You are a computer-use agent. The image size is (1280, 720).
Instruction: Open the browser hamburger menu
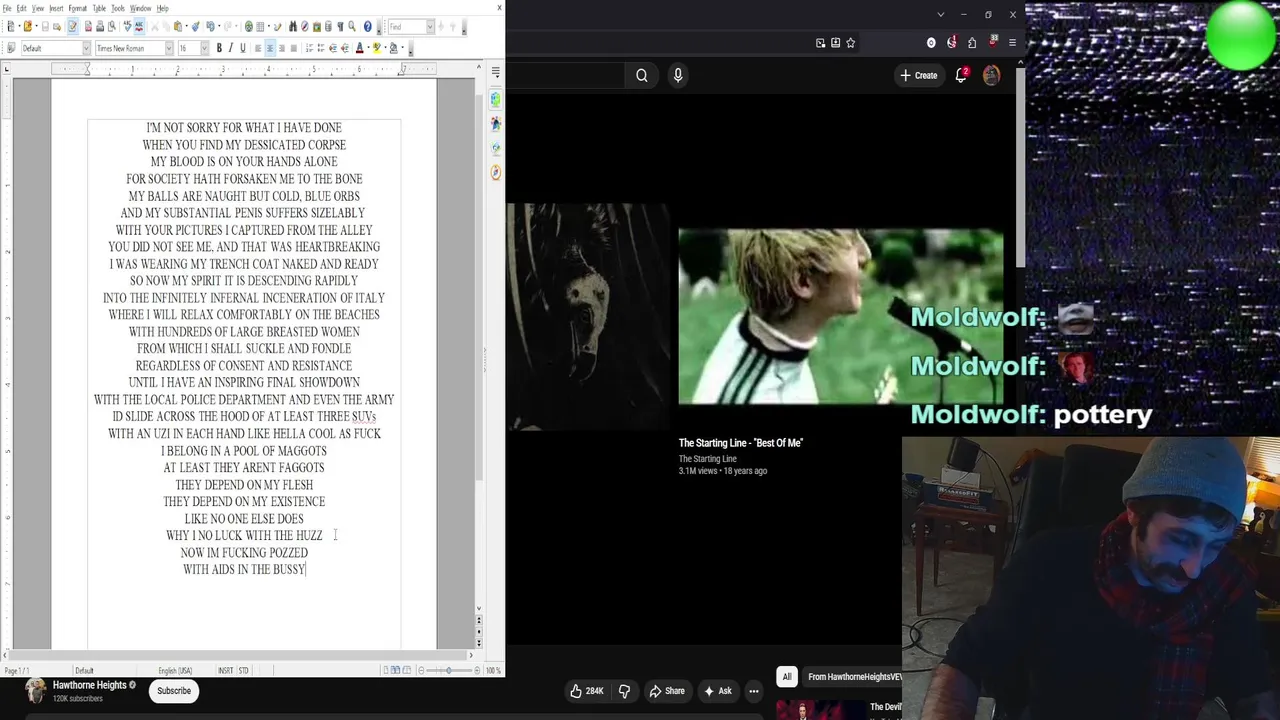tap(1012, 43)
